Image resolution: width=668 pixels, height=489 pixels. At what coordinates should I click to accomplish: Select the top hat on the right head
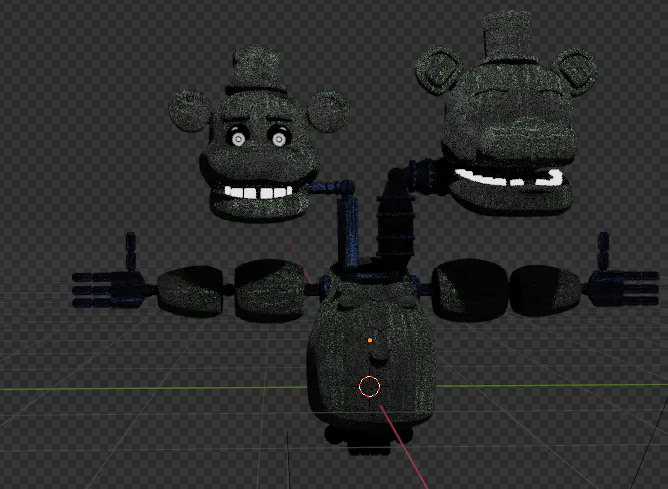507,36
